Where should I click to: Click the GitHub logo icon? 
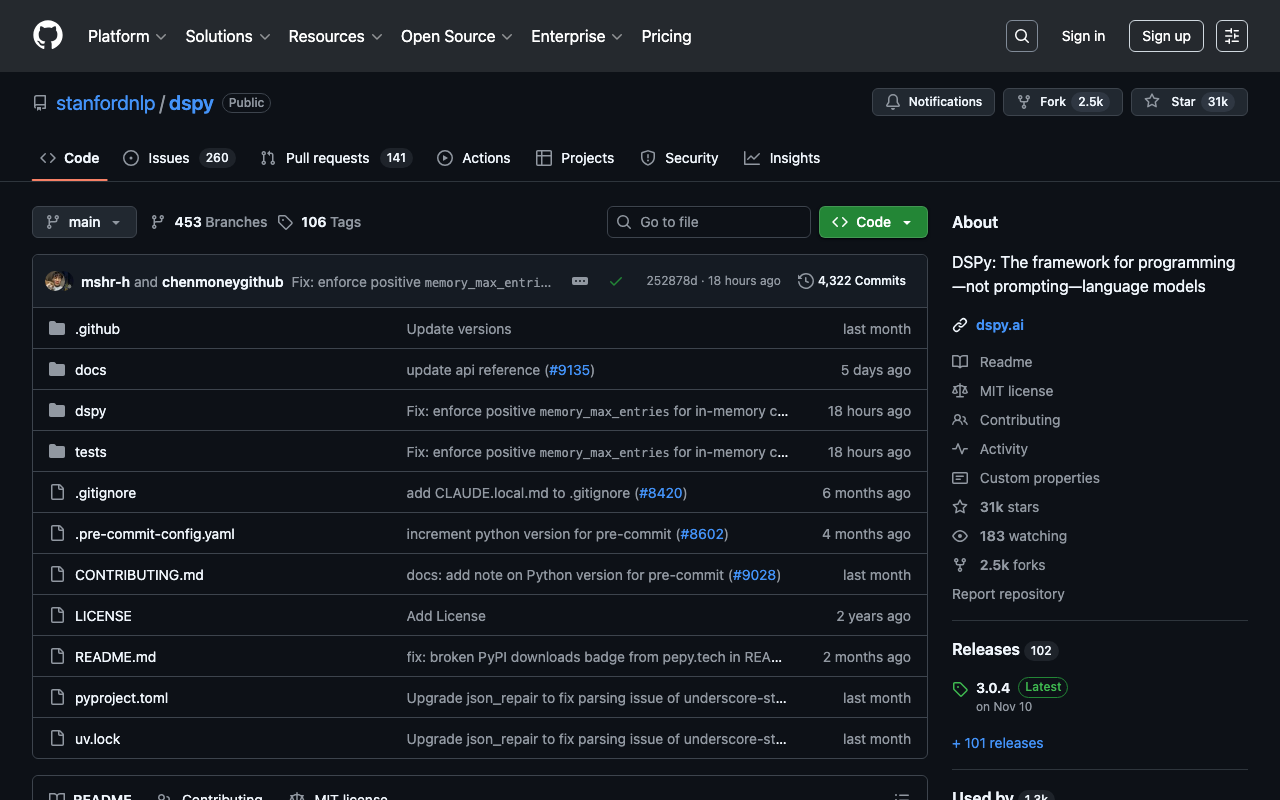(48, 36)
